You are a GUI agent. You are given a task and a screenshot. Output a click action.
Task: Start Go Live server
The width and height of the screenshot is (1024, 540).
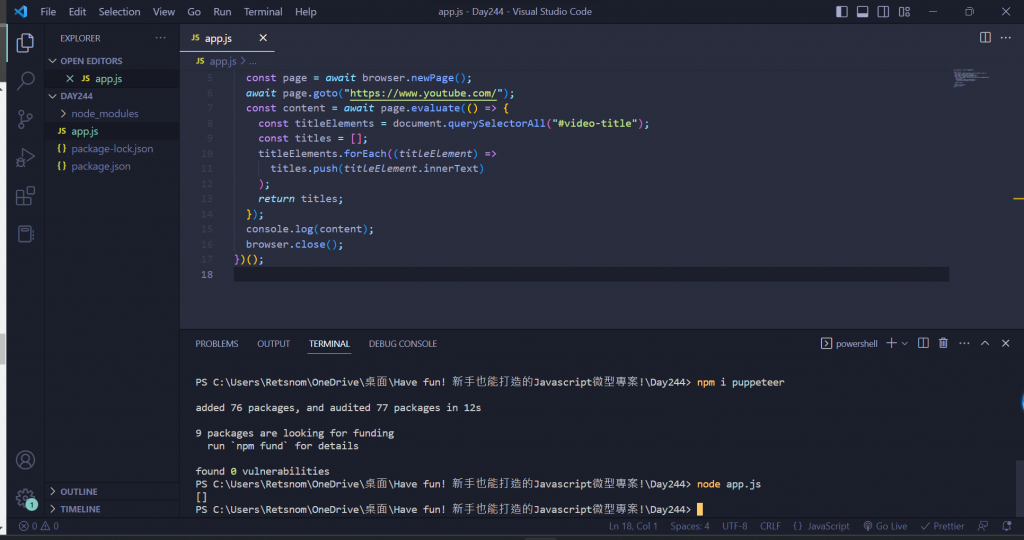click(885, 526)
